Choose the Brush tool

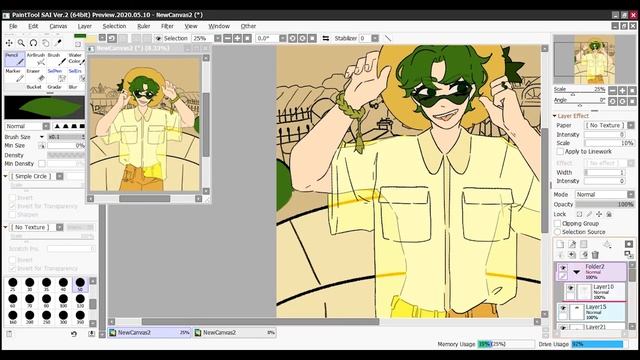coord(56,59)
